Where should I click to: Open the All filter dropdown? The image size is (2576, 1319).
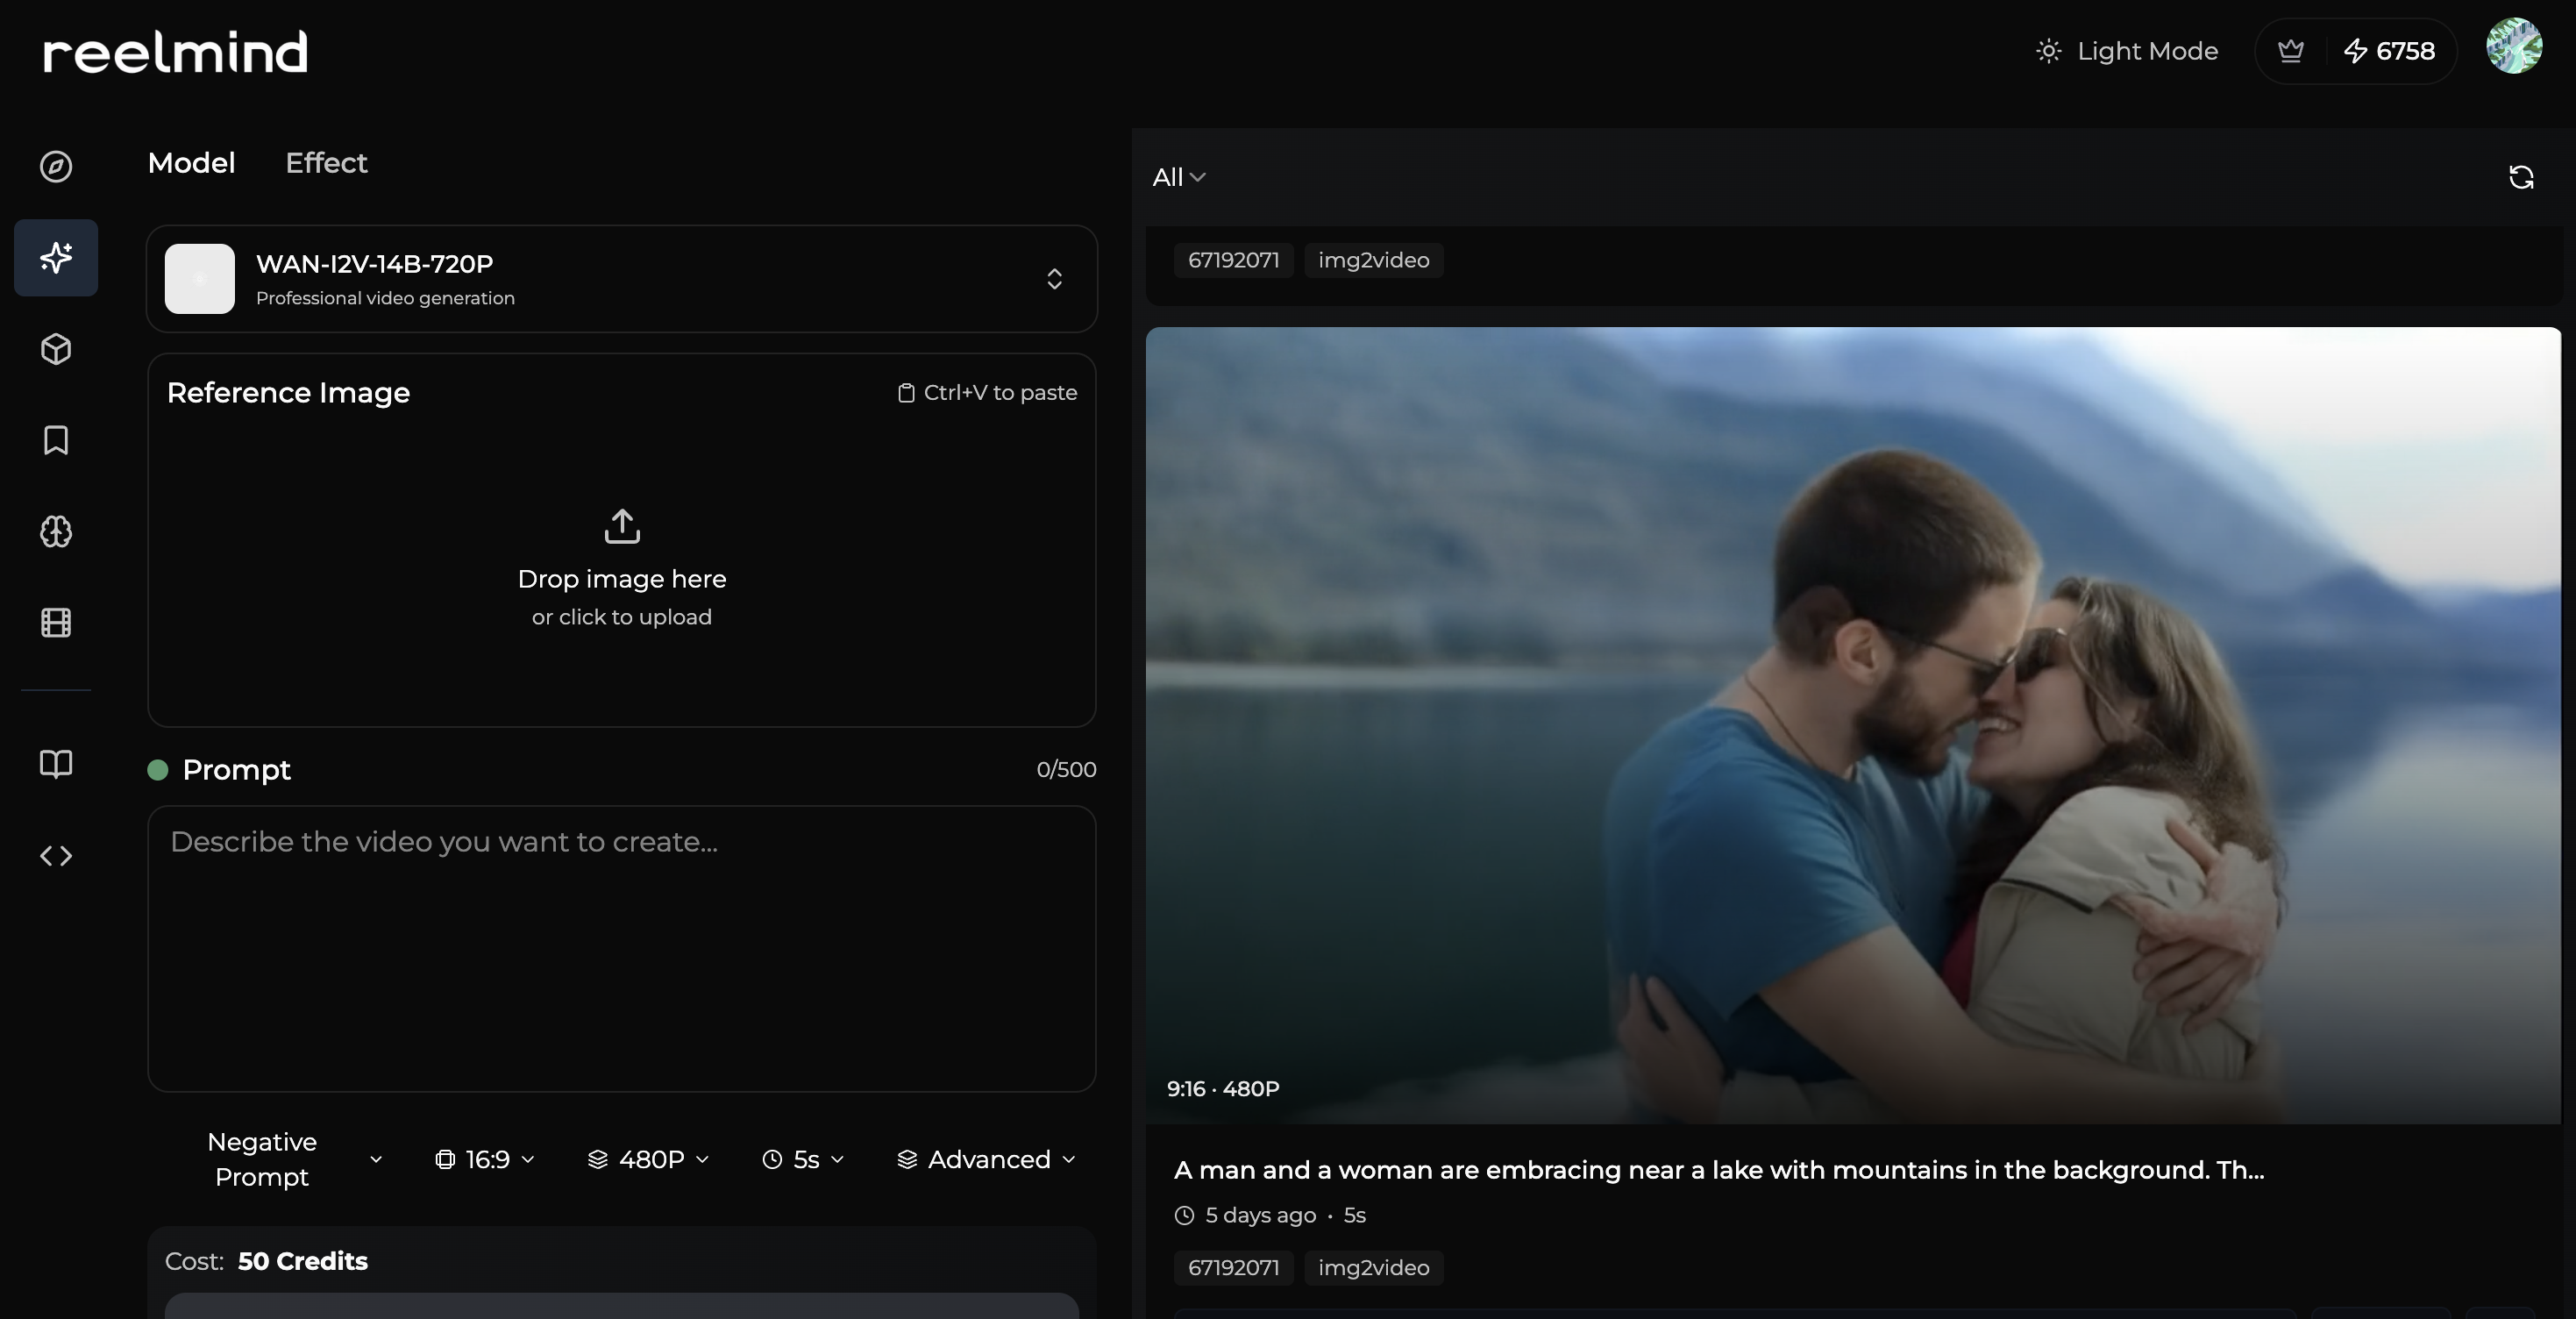coord(1178,177)
